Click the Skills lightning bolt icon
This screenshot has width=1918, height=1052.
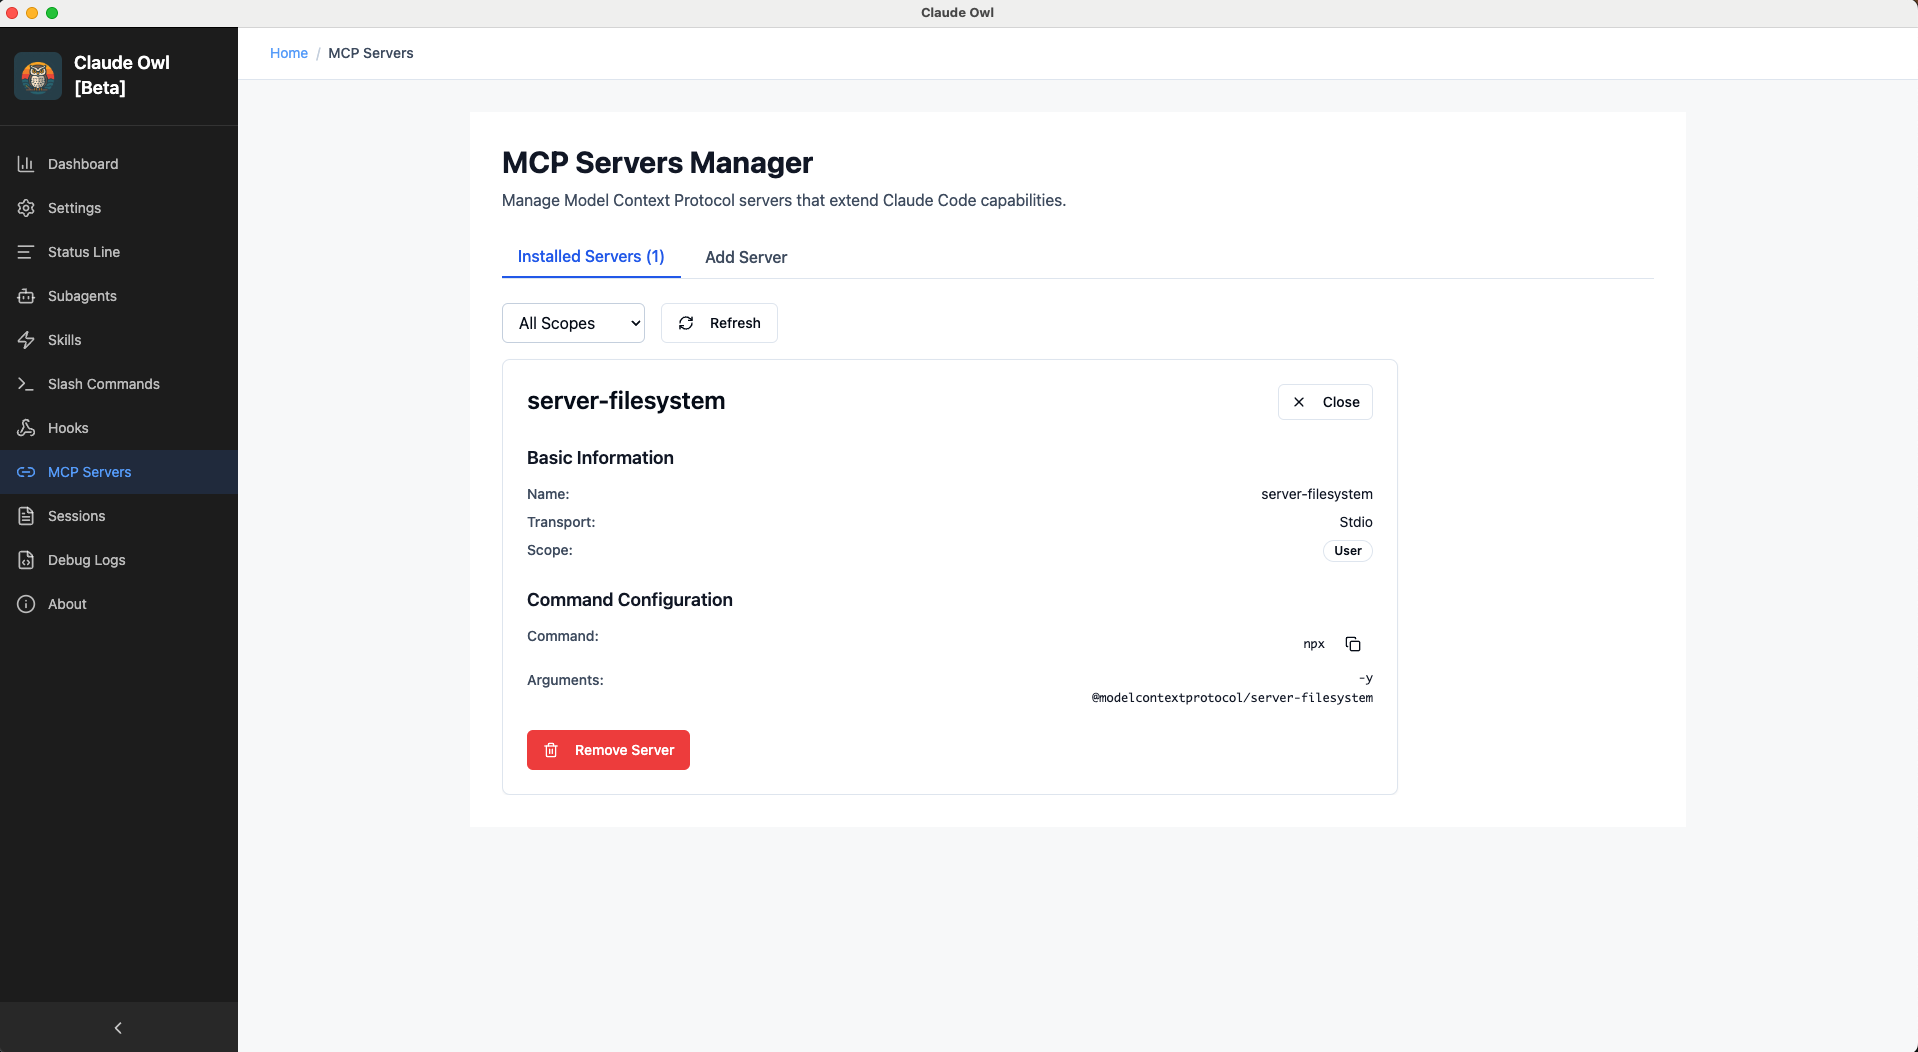(26, 340)
